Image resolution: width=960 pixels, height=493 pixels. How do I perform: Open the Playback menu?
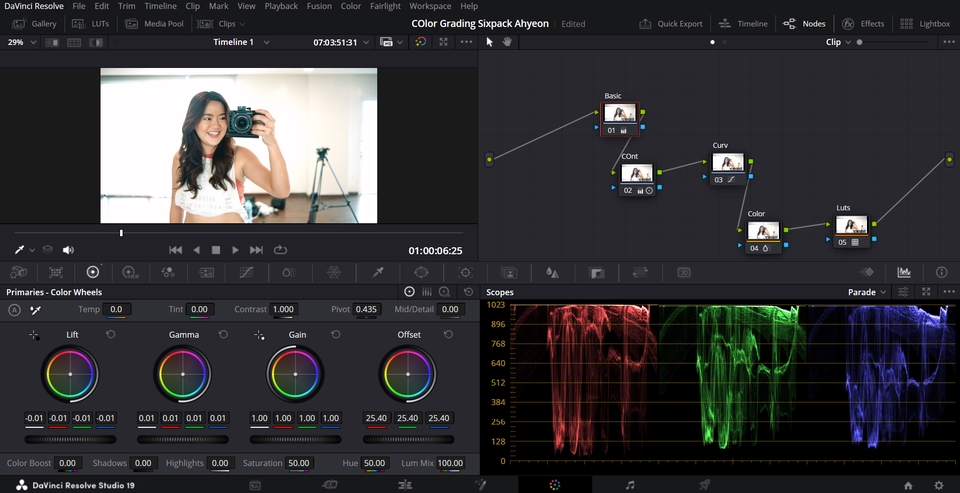coord(281,6)
